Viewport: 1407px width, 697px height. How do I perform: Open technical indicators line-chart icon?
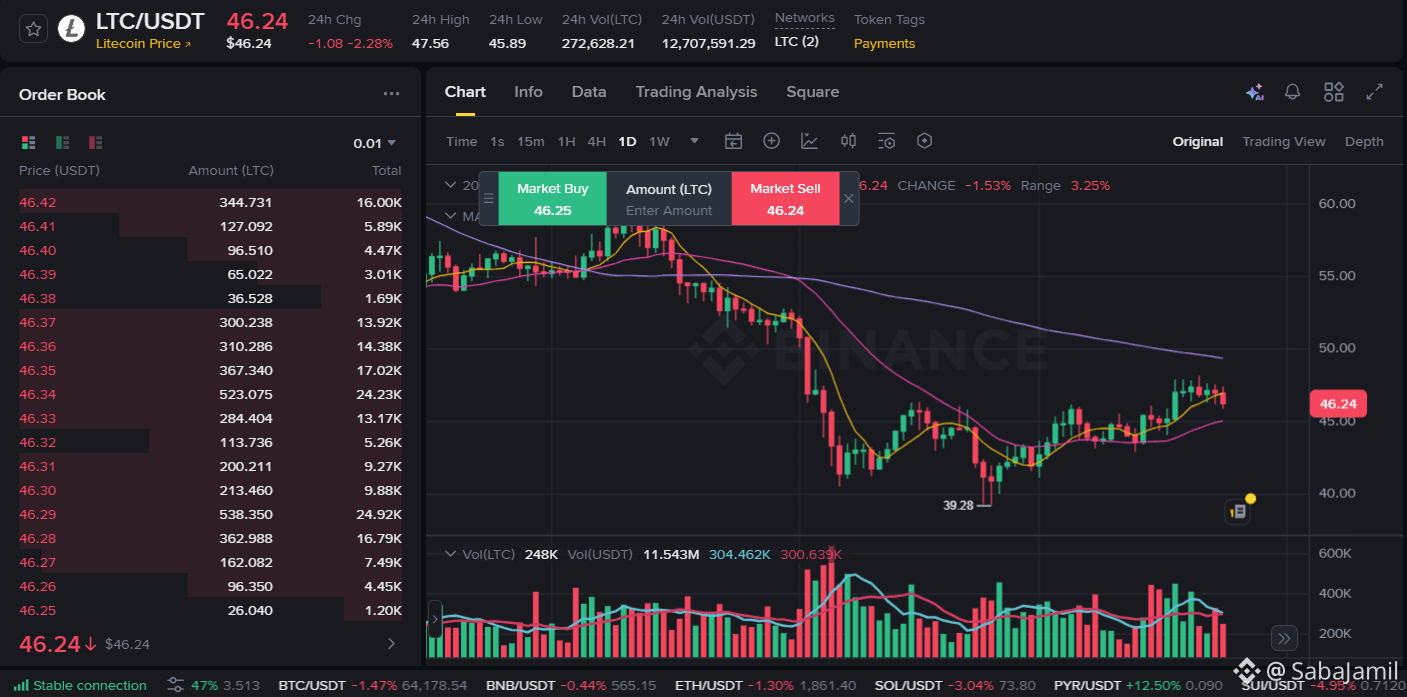809,141
